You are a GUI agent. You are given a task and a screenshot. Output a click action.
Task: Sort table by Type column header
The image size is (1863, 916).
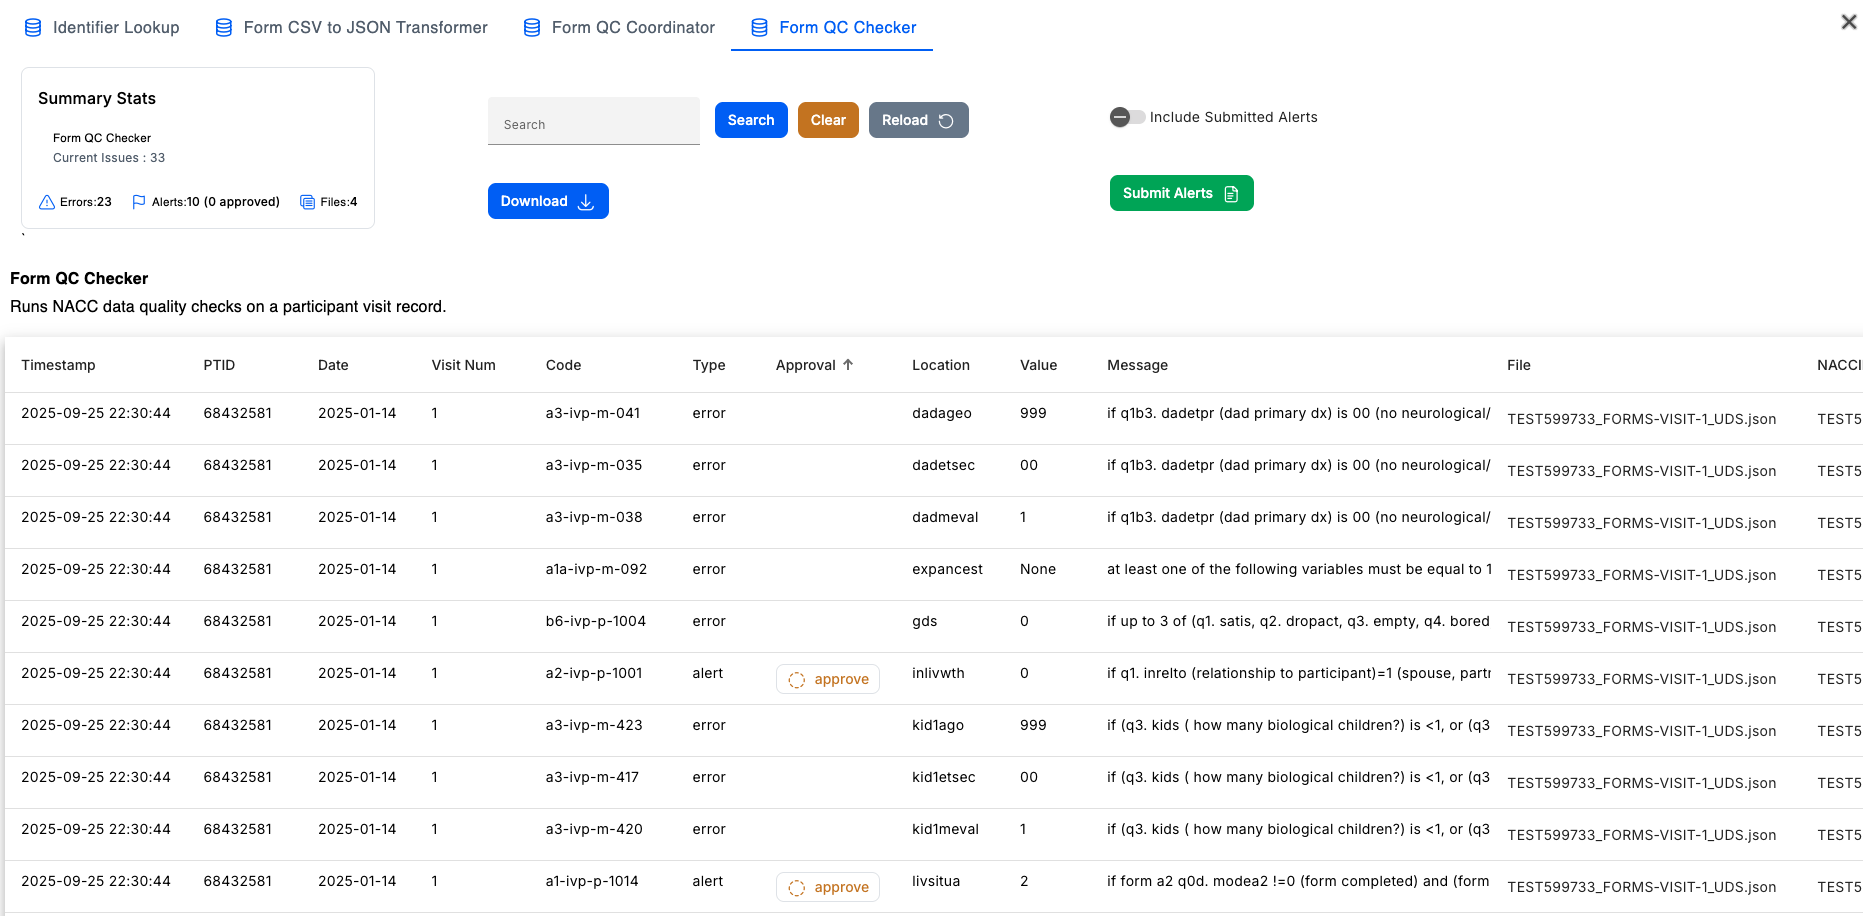[x=708, y=365]
